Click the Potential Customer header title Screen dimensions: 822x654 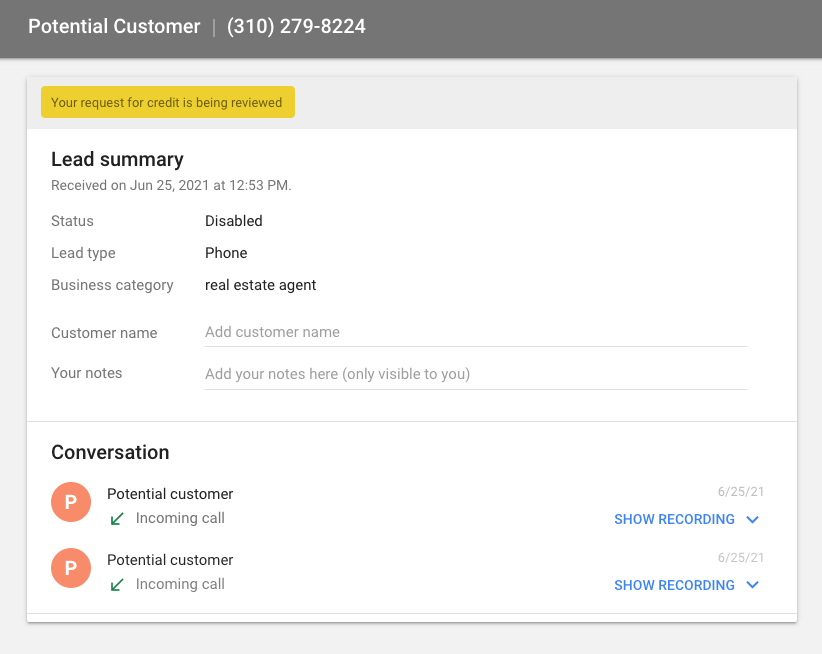point(114,27)
